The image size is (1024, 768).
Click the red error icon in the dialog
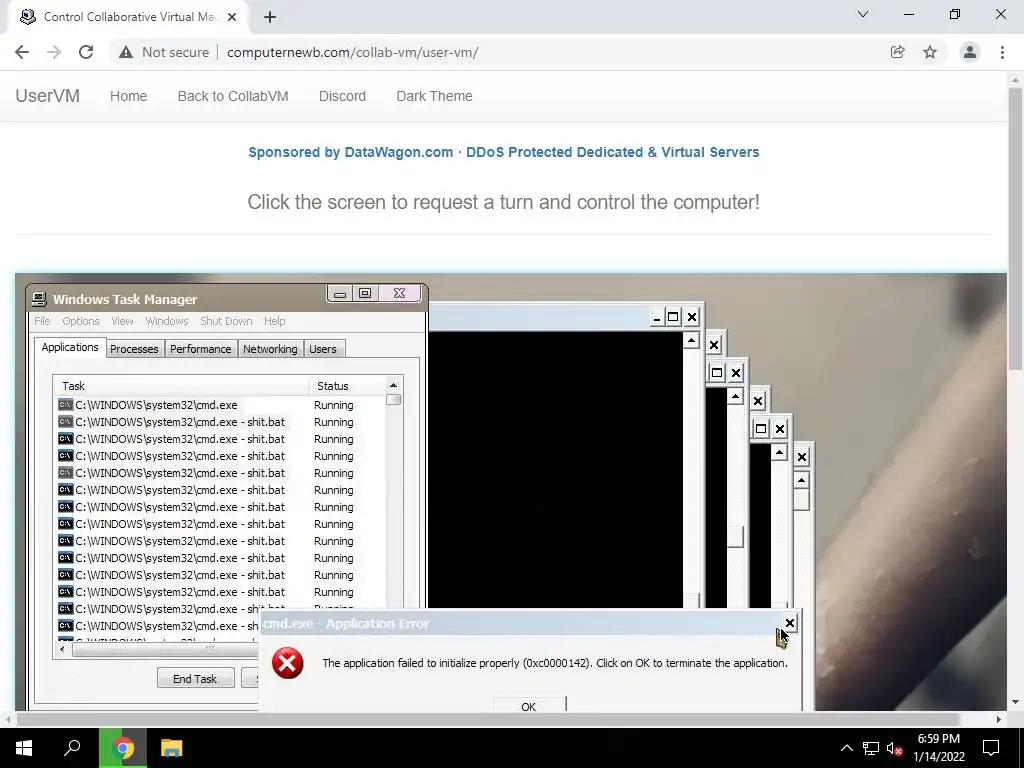coord(287,664)
